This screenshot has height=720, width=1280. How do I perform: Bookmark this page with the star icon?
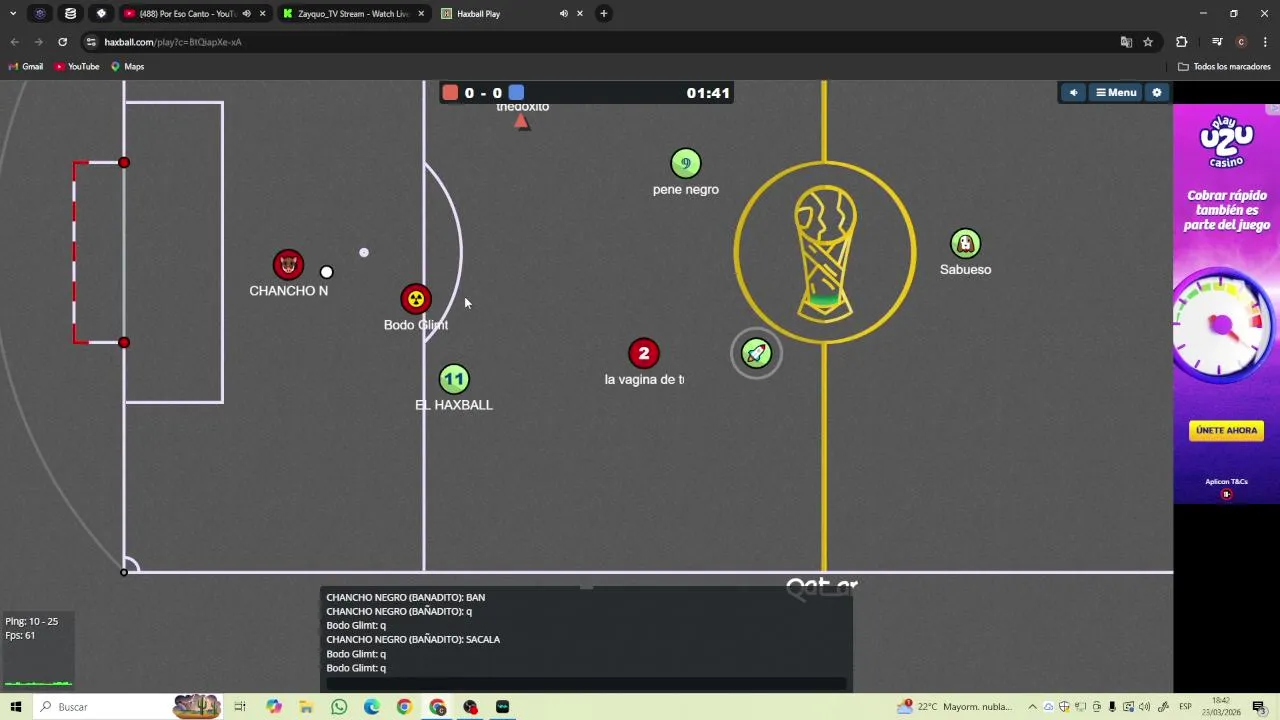[1148, 42]
